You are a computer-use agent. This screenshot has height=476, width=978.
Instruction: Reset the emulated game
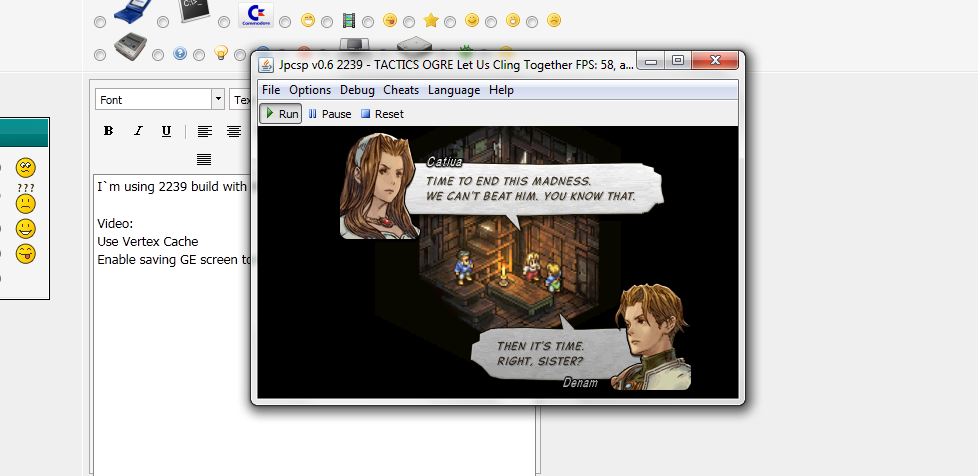382,114
